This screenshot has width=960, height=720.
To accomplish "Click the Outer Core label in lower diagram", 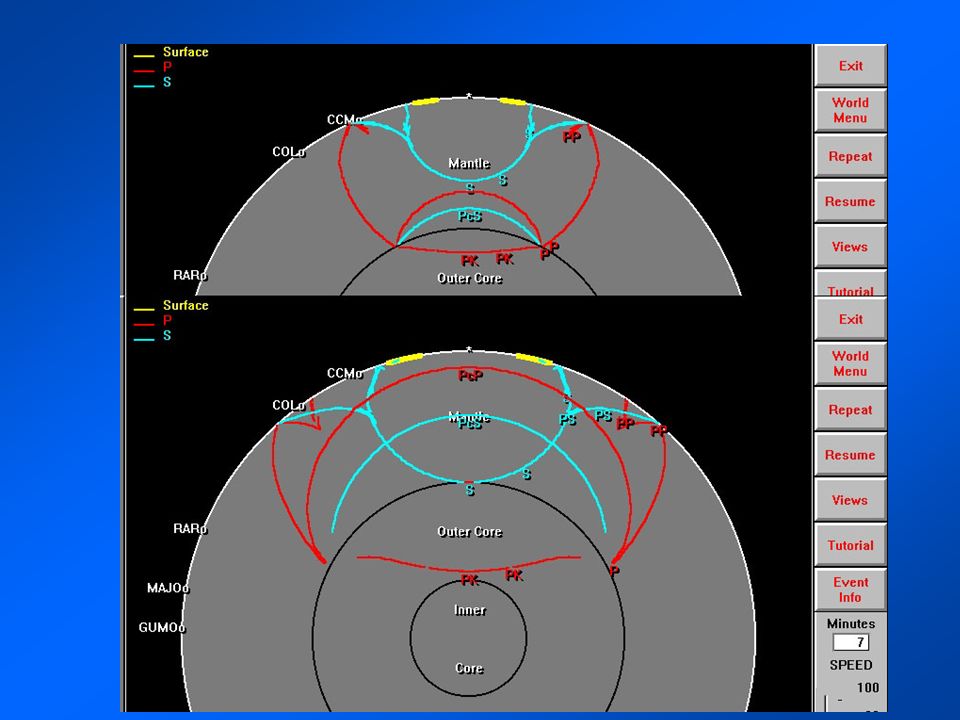I will point(470,531).
